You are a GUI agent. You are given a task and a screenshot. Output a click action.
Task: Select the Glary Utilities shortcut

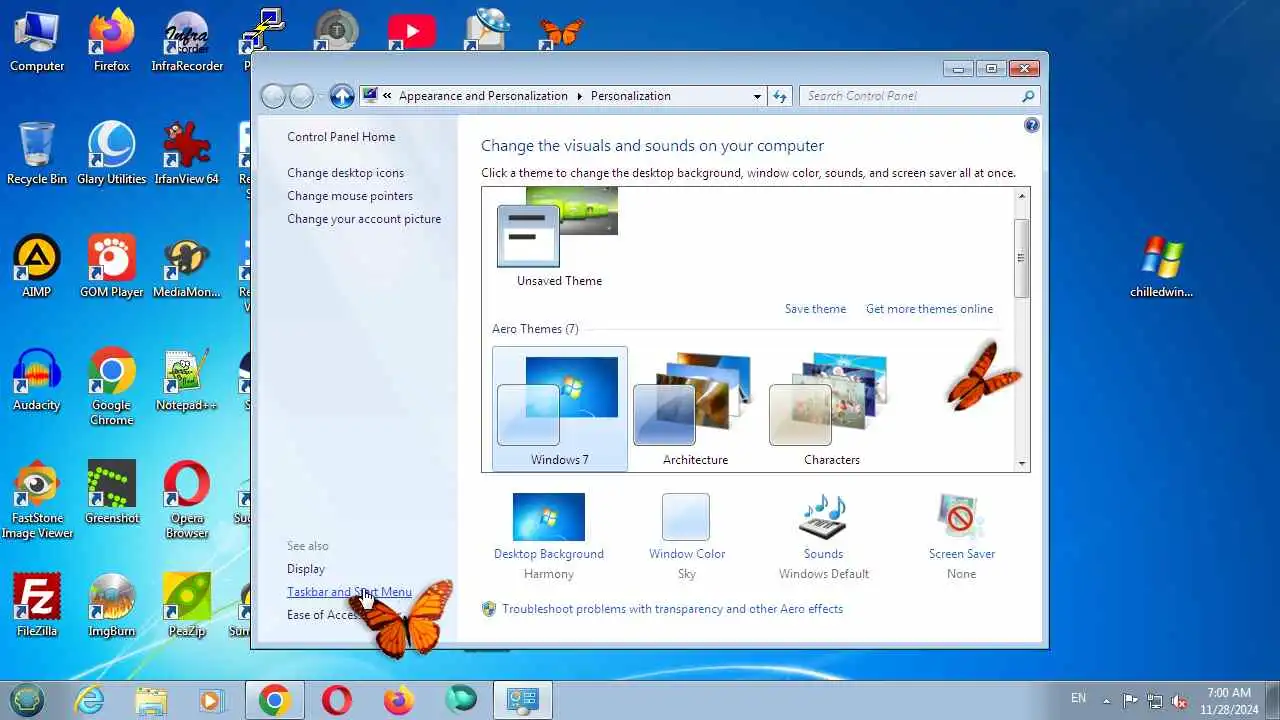[x=111, y=154]
